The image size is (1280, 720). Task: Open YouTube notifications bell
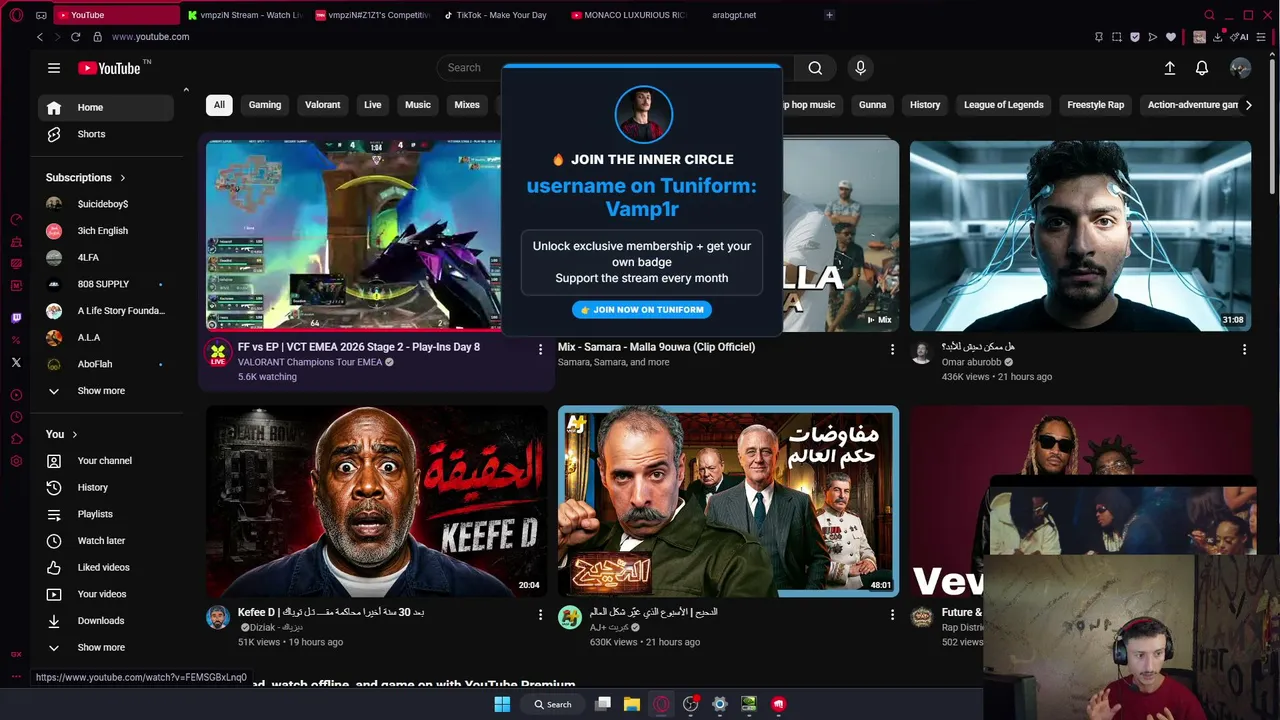point(1202,68)
